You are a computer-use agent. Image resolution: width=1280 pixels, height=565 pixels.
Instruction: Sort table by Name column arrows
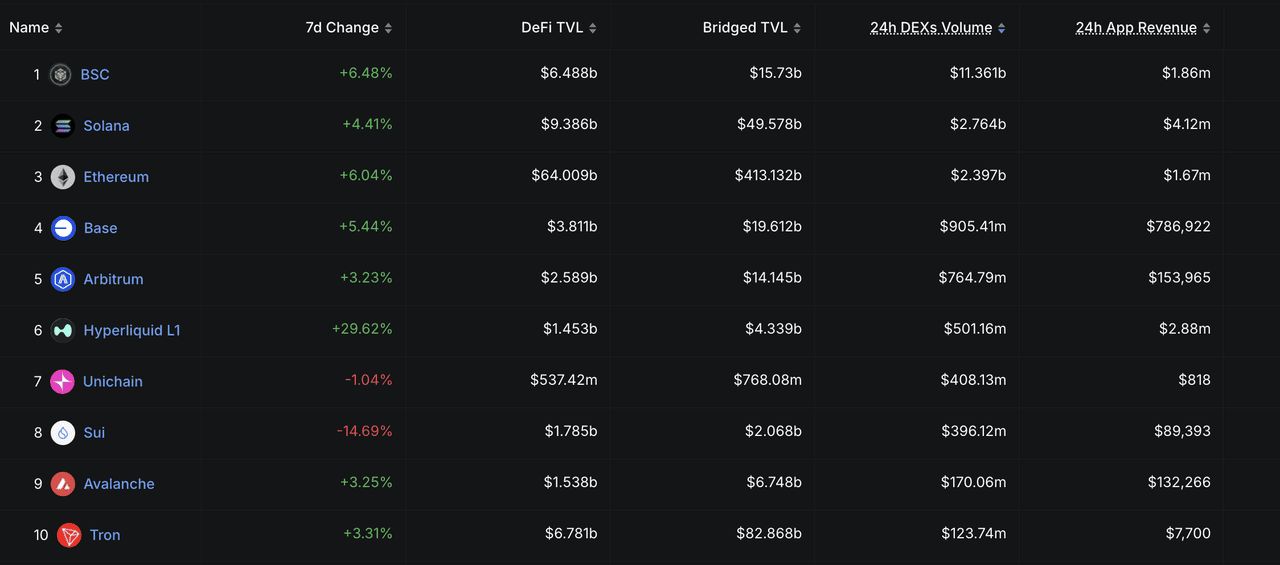pos(58,28)
